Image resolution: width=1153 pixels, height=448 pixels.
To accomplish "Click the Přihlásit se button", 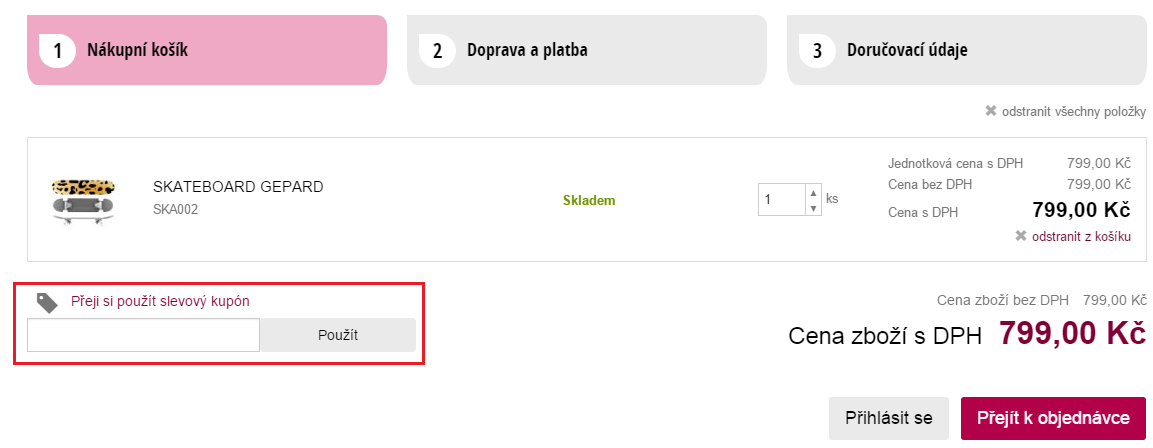I will coord(889,418).
